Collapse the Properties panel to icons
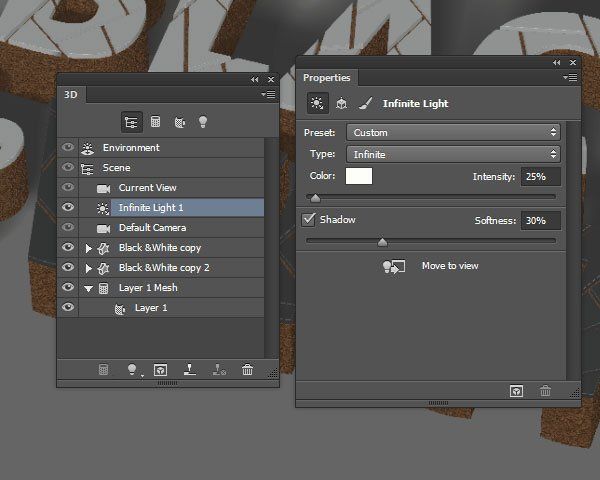 (x=556, y=63)
